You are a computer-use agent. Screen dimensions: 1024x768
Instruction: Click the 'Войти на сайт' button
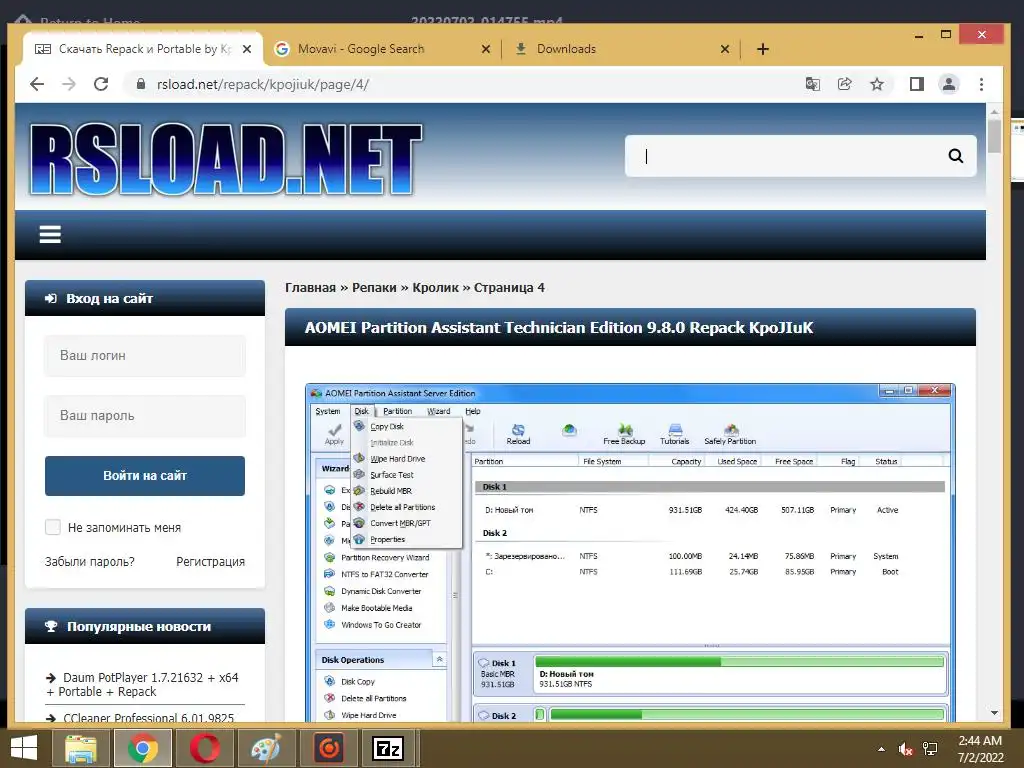pos(145,475)
